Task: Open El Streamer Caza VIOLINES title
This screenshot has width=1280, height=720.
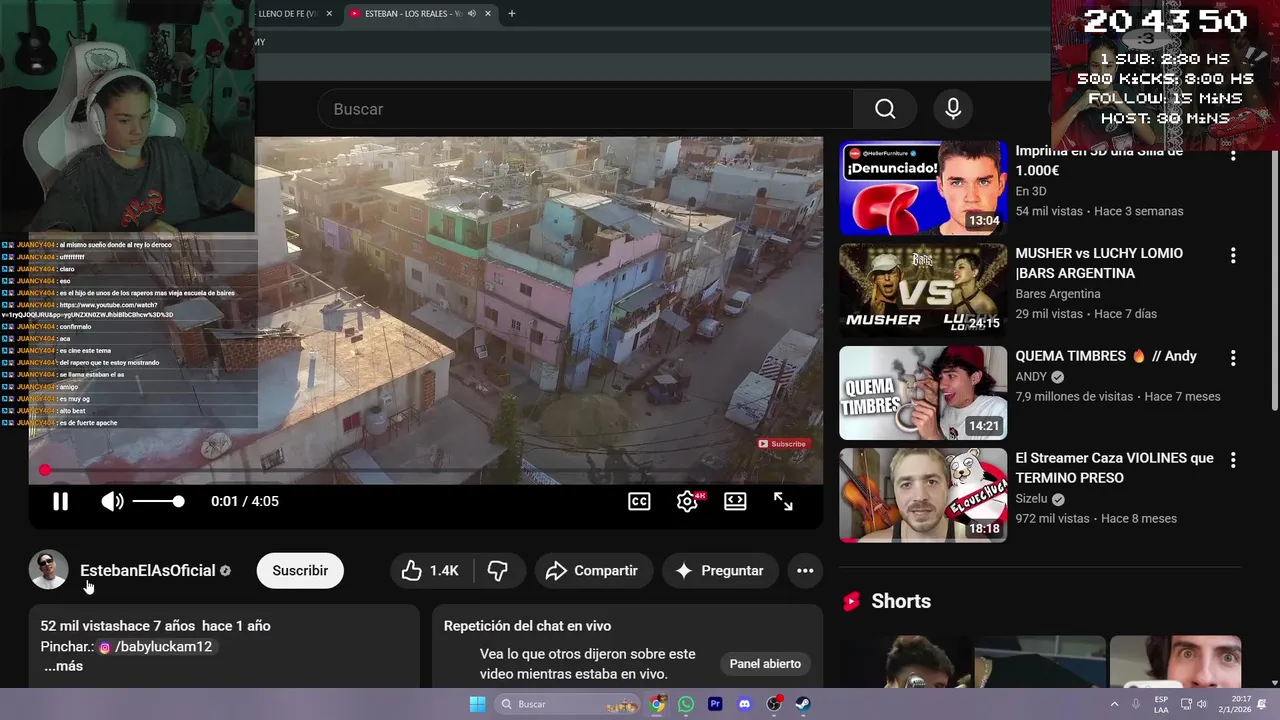Action: coord(1114,468)
